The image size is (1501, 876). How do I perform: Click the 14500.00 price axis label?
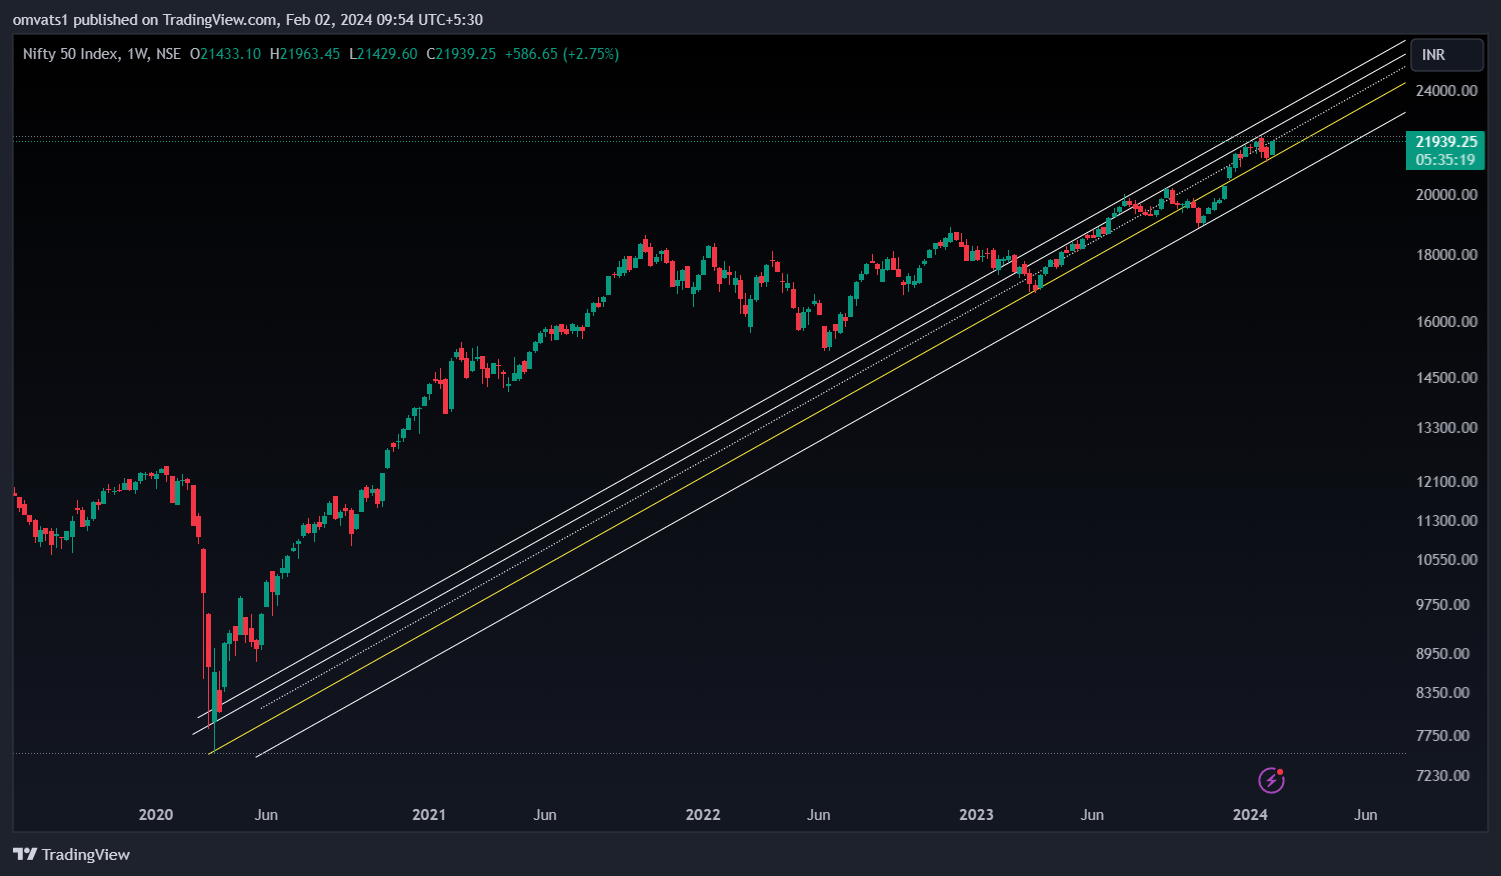[x=1446, y=377]
